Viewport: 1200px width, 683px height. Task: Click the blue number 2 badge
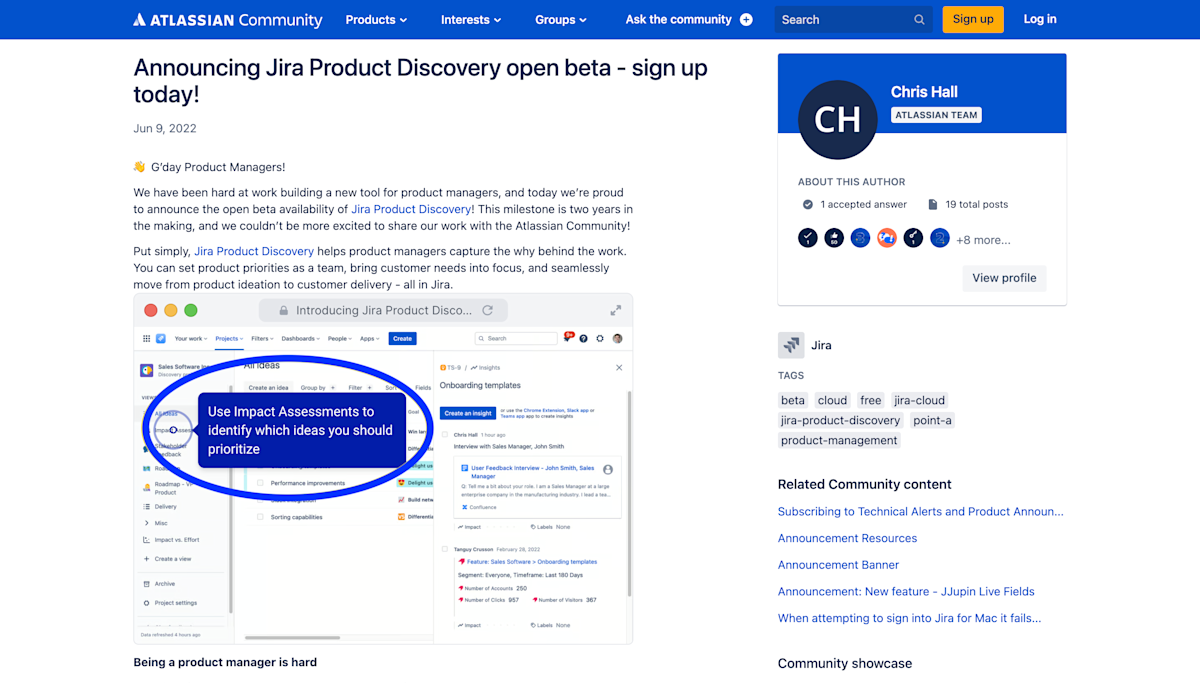point(939,238)
